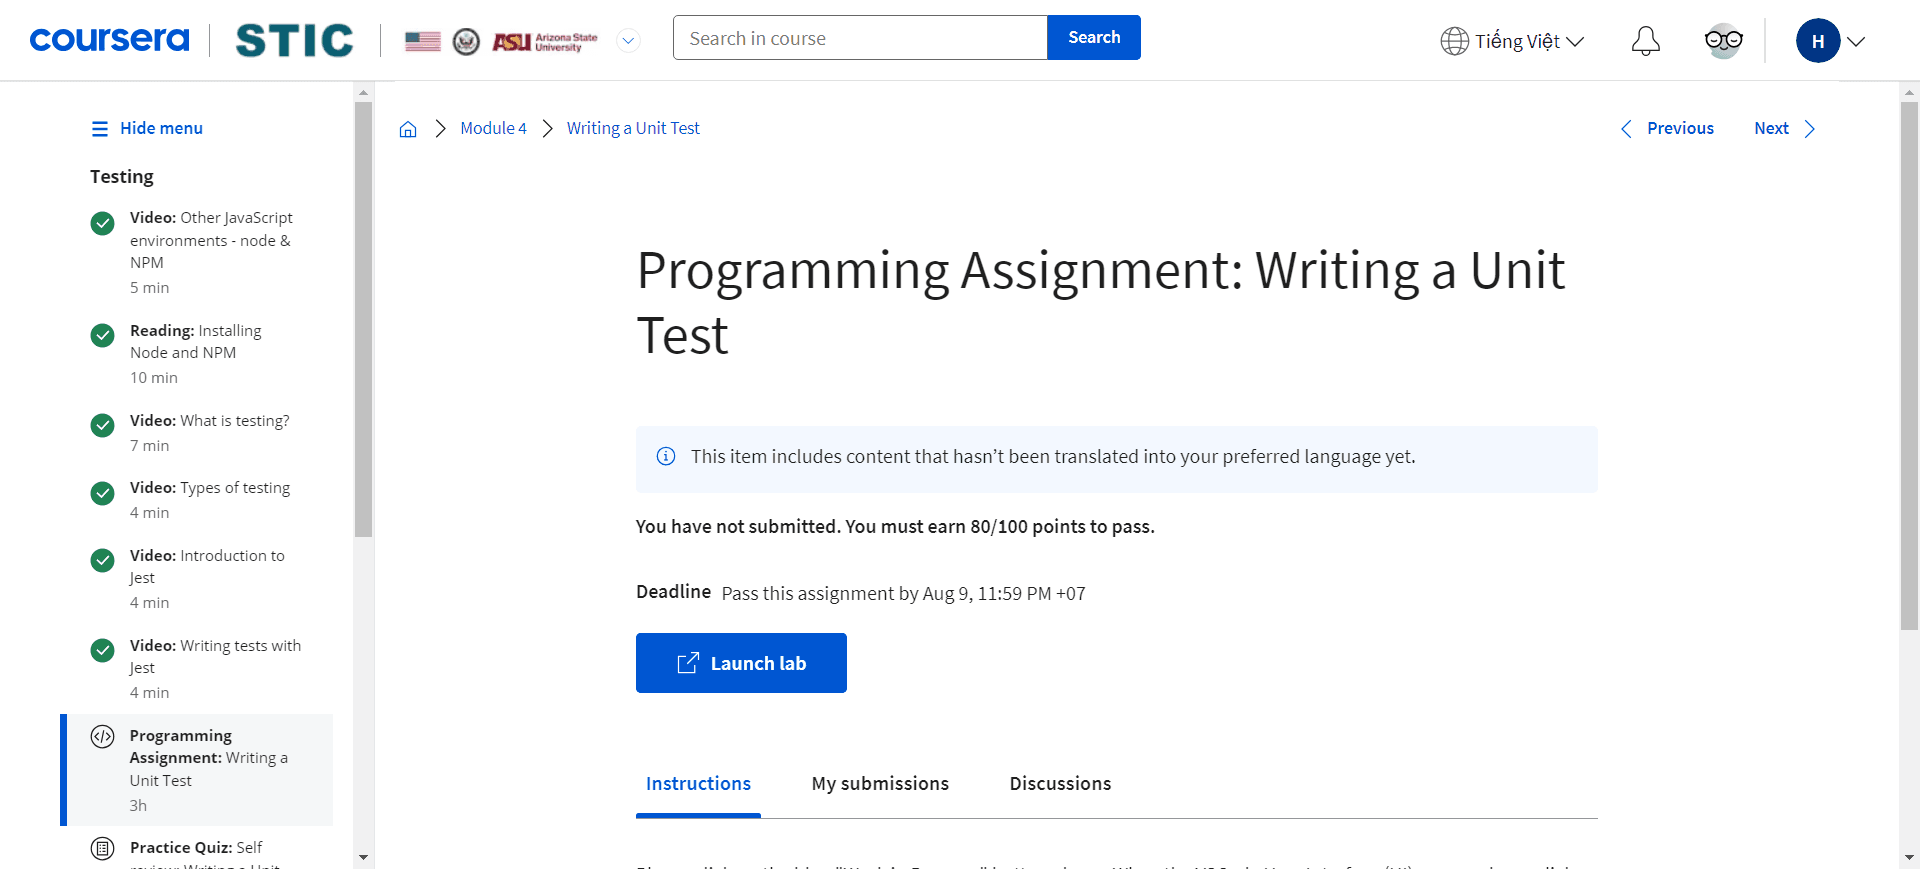
Task: Open Writing a Unit Test breadcrumb
Action: point(633,128)
